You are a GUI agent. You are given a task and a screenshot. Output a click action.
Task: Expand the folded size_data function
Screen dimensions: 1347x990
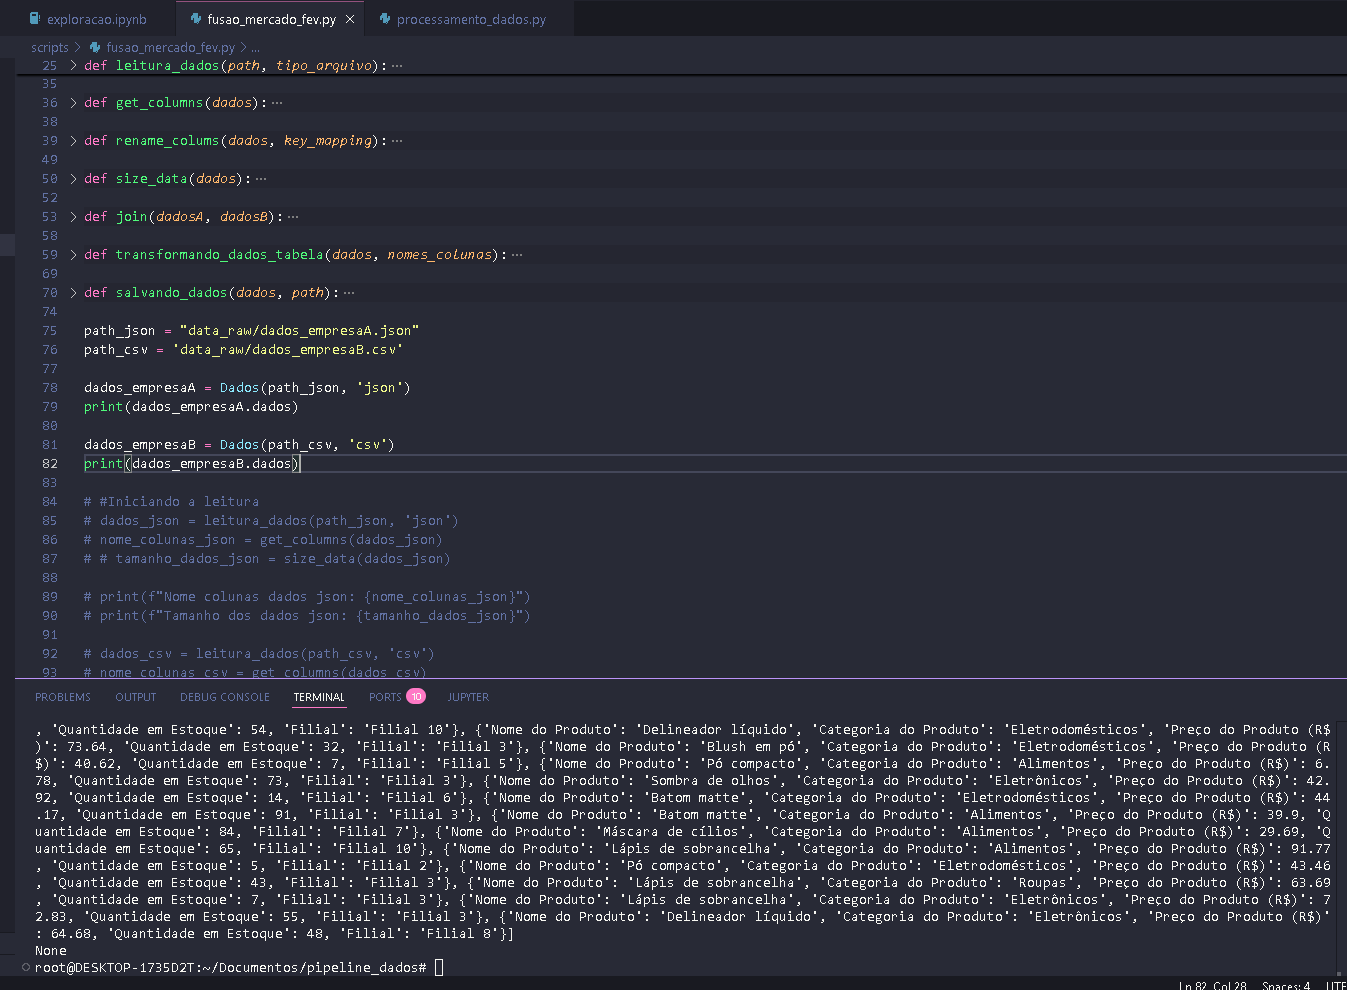coord(73,178)
